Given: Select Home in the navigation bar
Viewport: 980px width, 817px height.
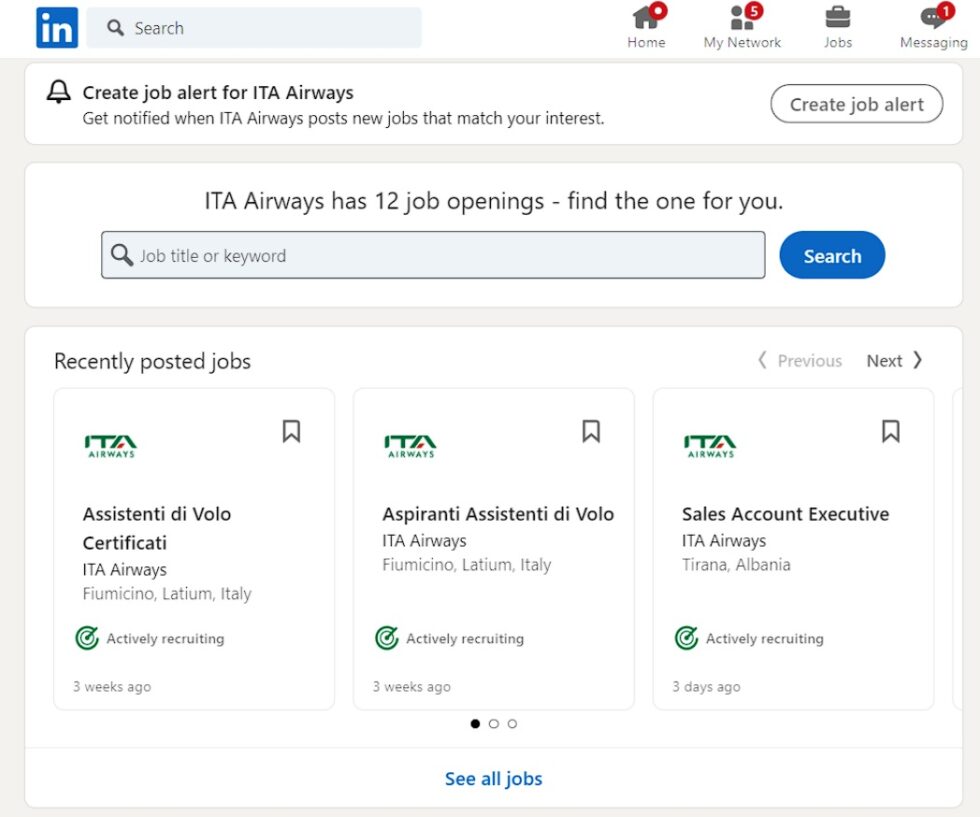Looking at the screenshot, I should 645,28.
